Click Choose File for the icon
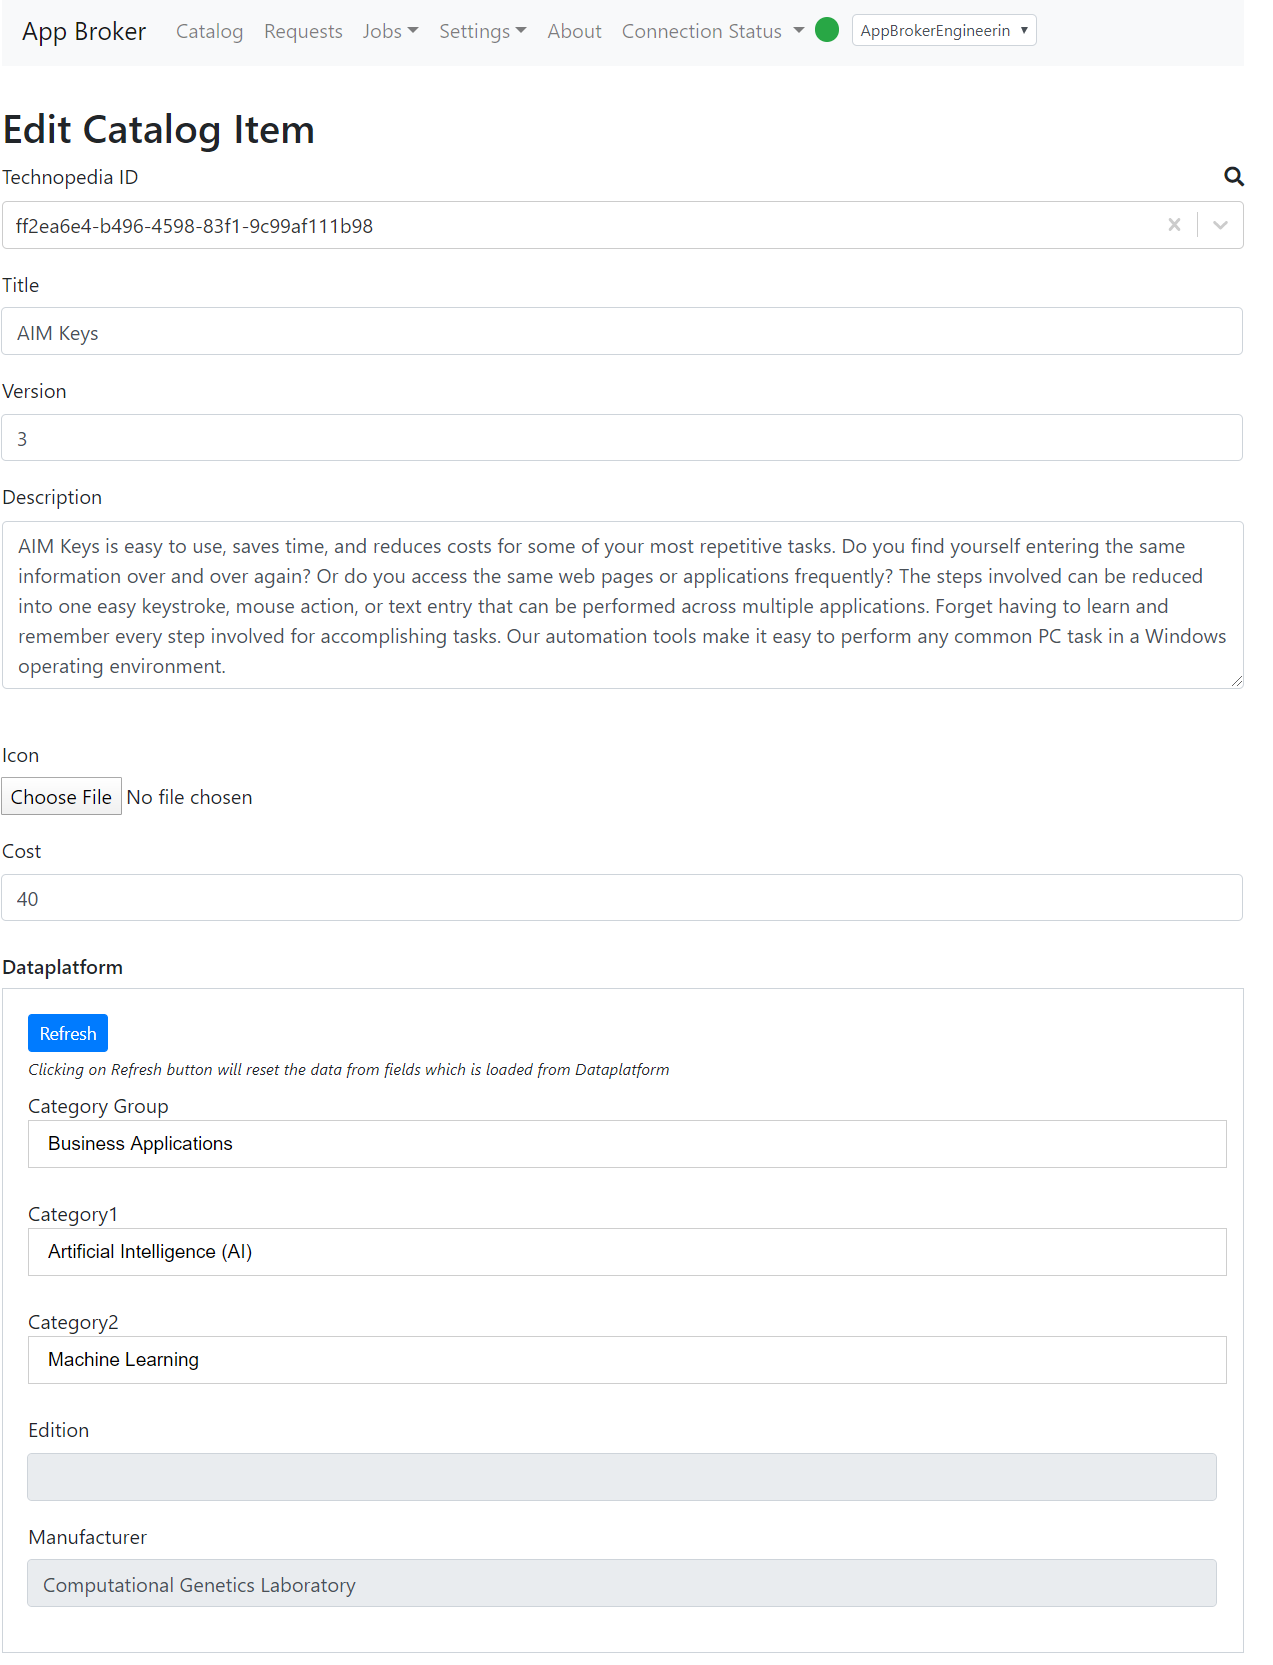This screenshot has height=1665, width=1273. click(x=61, y=797)
